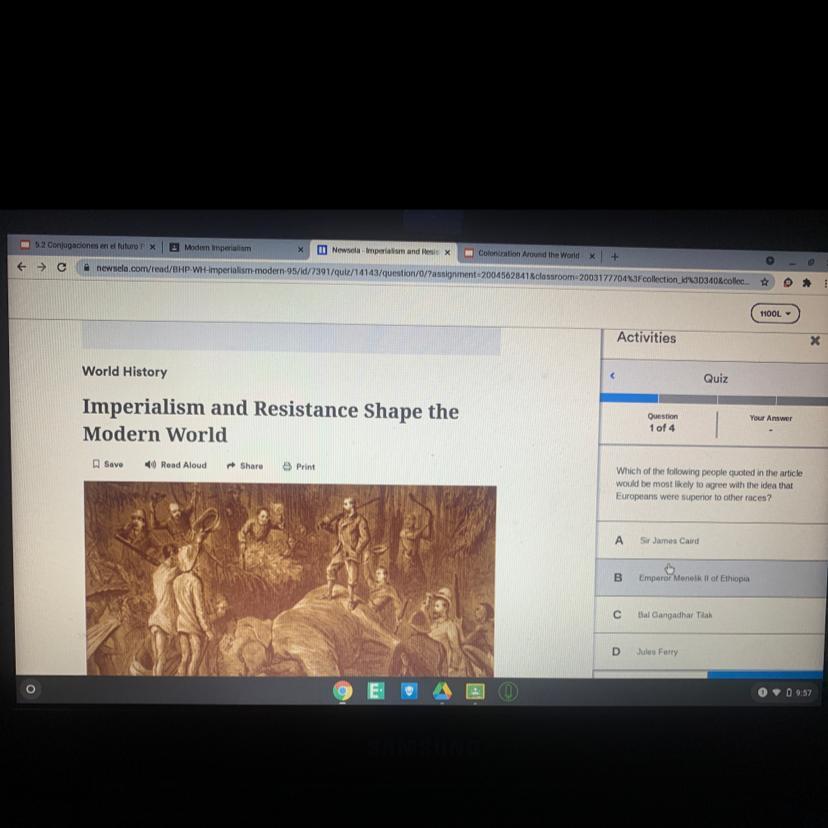Click the site lock icon in address bar
The width and height of the screenshot is (828, 828).
pyautogui.click(x=87, y=267)
